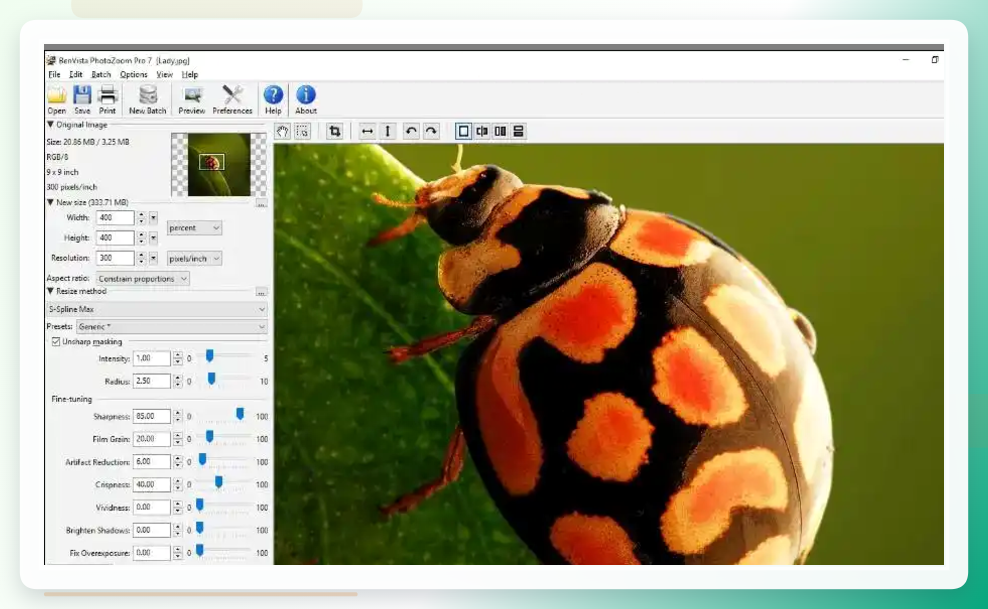This screenshot has height=609, width=988.
Task: Collapse the New size section
Action: (50, 202)
